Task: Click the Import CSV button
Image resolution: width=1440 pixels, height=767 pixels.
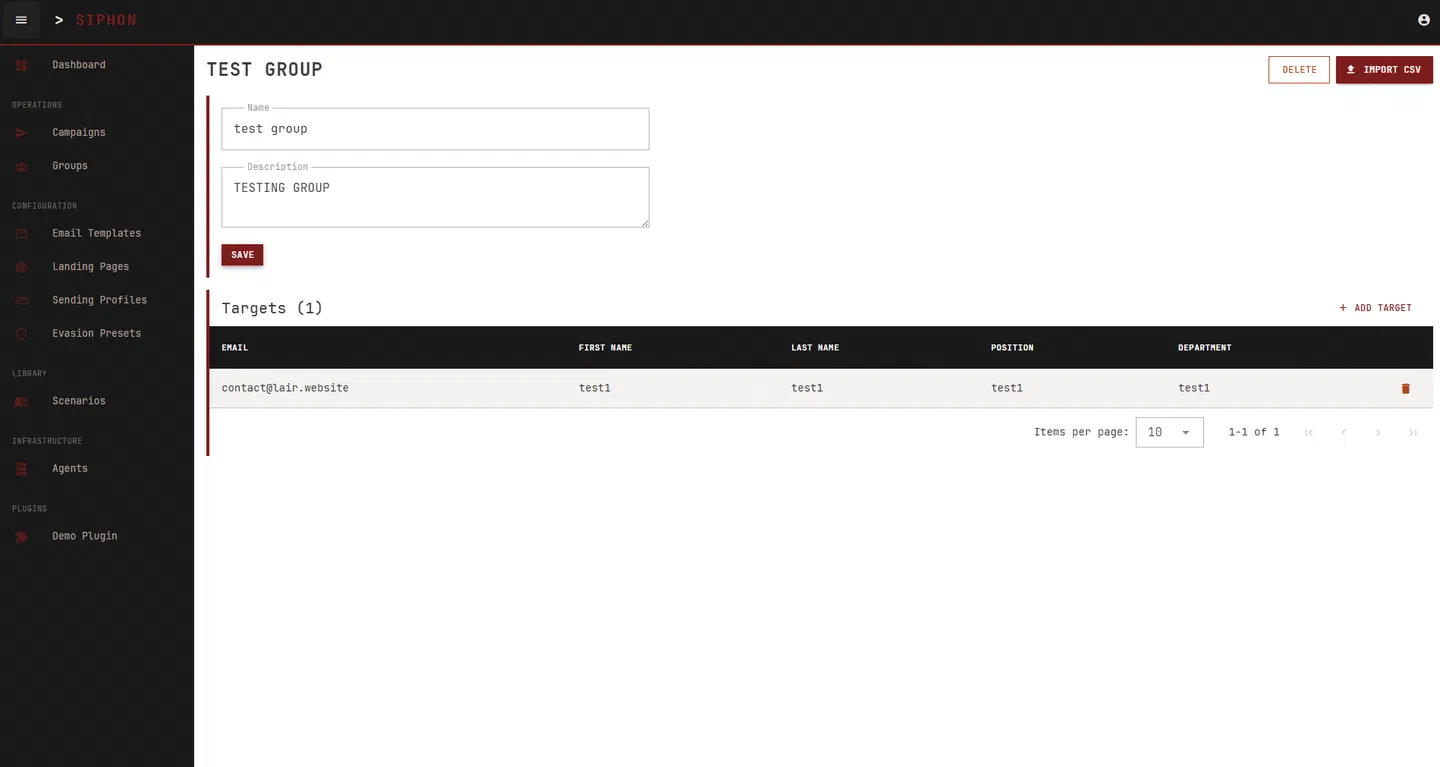Action: 1384,70
